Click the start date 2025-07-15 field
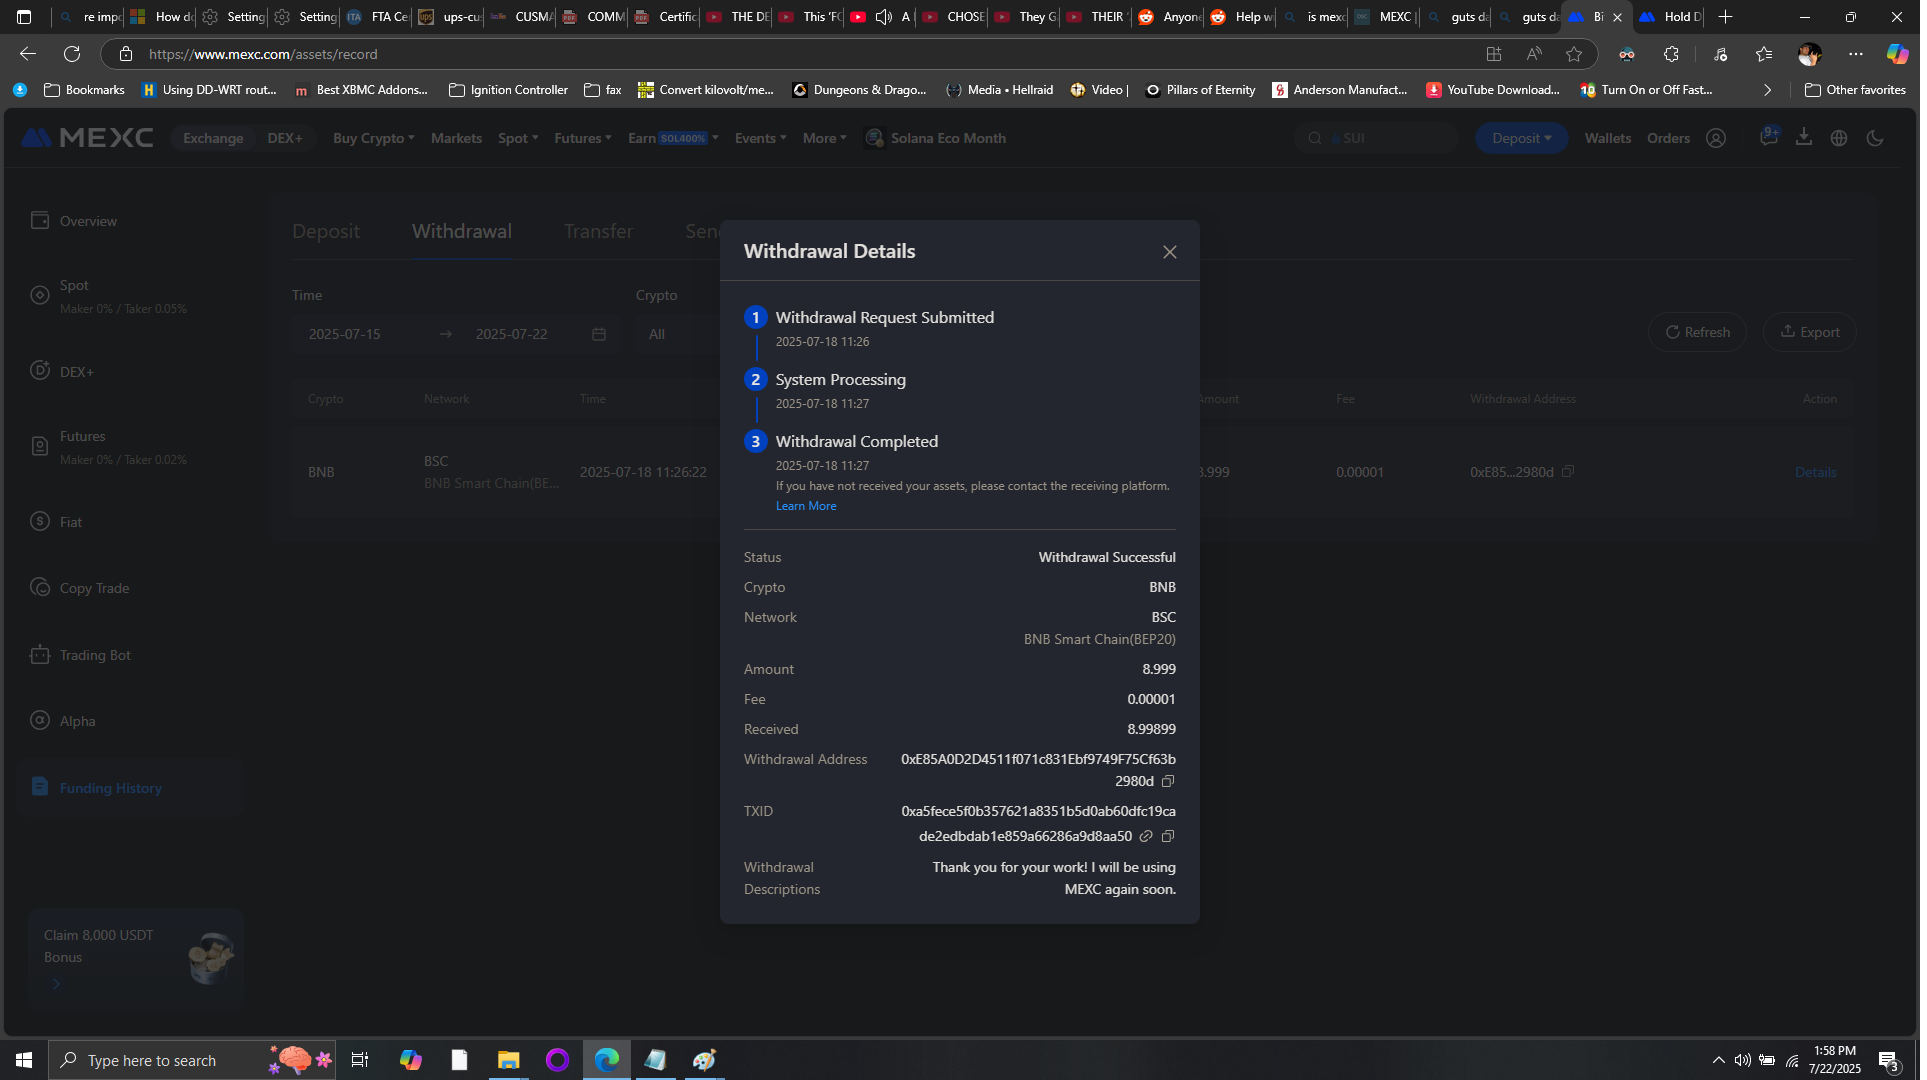The height and width of the screenshot is (1080, 1927). 345,334
